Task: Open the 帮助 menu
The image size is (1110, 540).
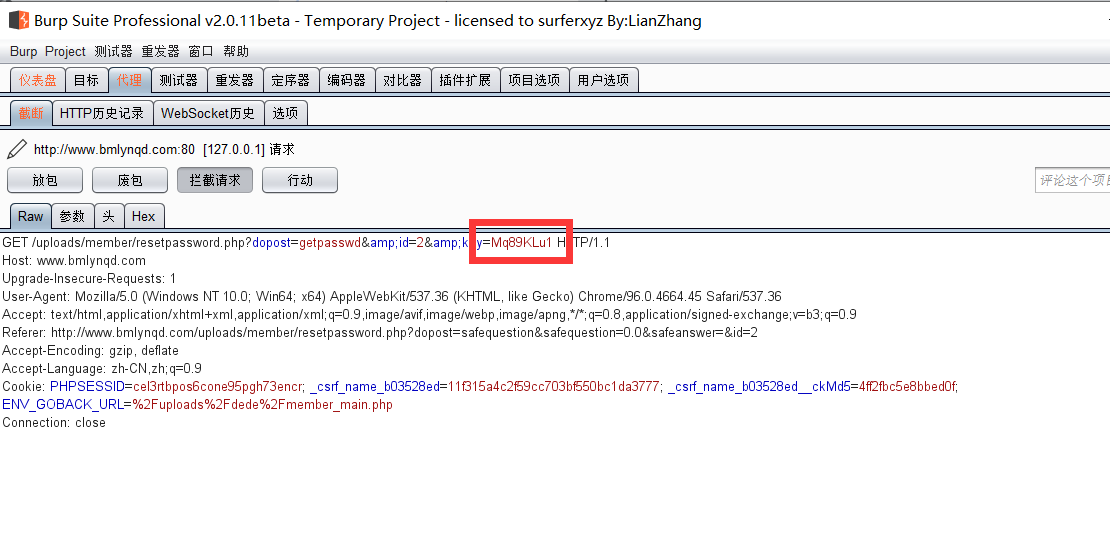Action: click(x=236, y=52)
